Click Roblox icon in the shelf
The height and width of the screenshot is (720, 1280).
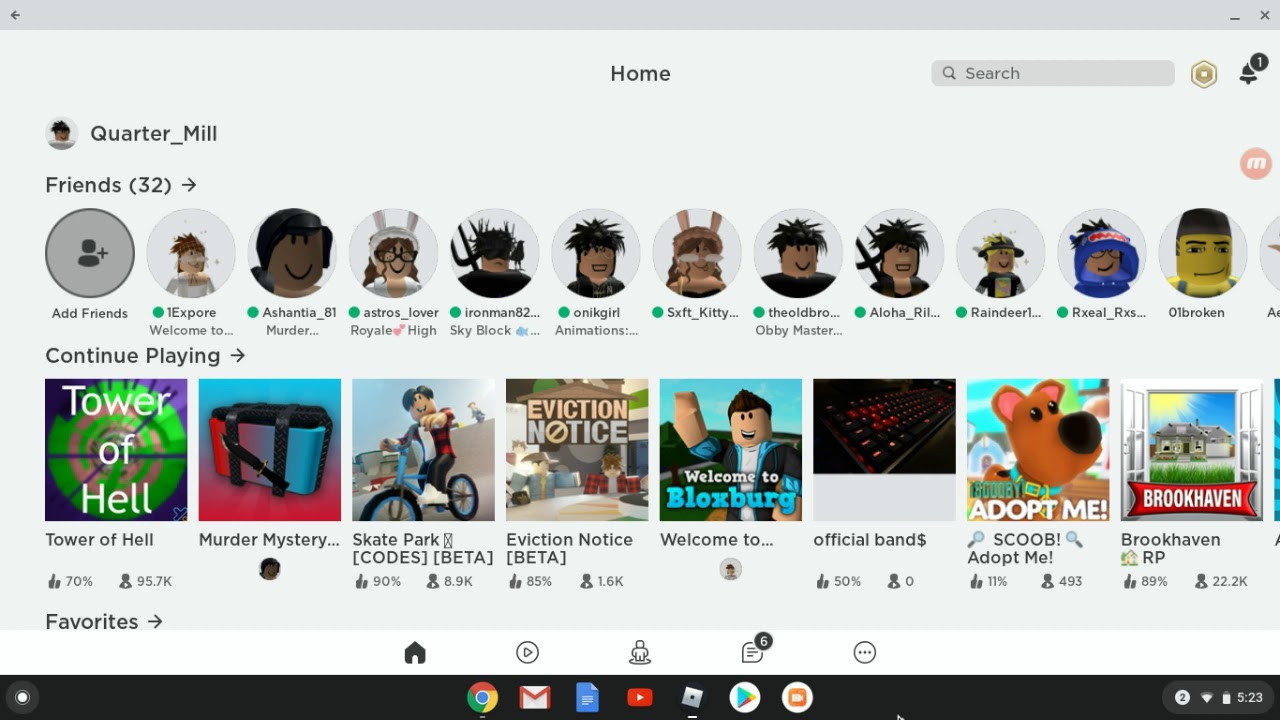pyautogui.click(x=692, y=698)
